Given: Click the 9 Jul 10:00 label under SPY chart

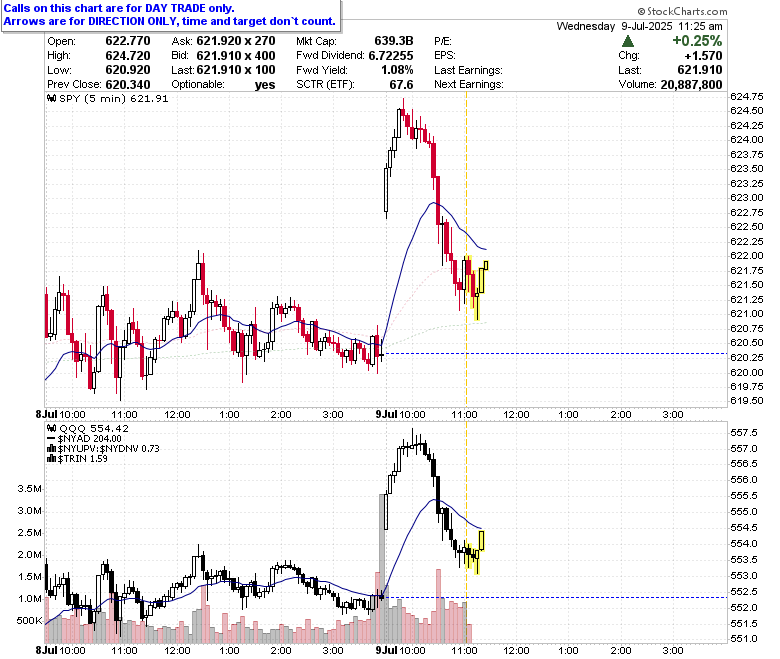Looking at the screenshot, I should (x=400, y=414).
